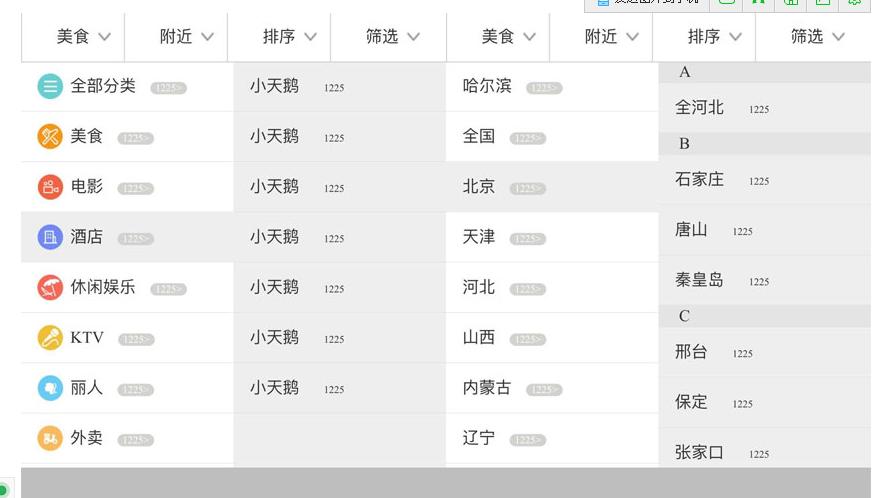Image resolution: width=883 pixels, height=498 pixels.
Task: Select the 休闲娱乐 category
Action: coord(127,287)
